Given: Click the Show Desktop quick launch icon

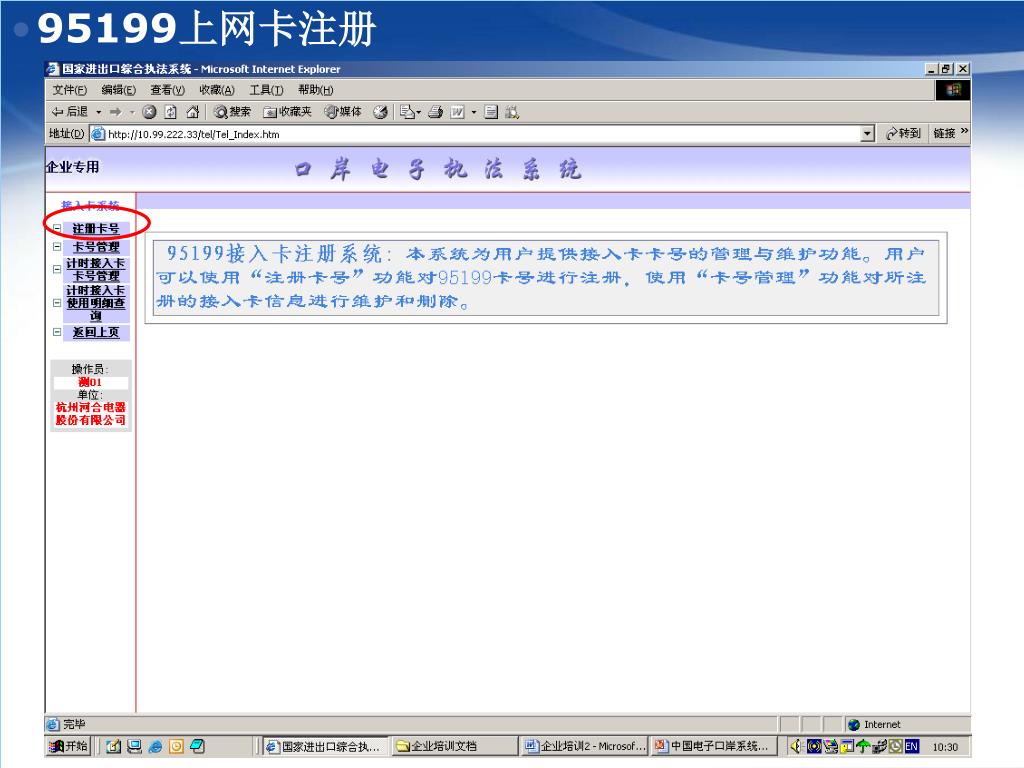Looking at the screenshot, I should click(135, 746).
